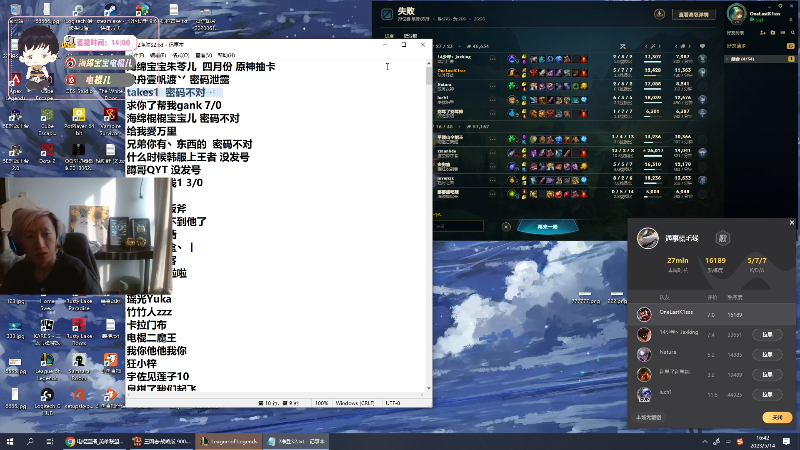
Task: Select the OneLastKiss row in popup list
Action: (x=712, y=314)
